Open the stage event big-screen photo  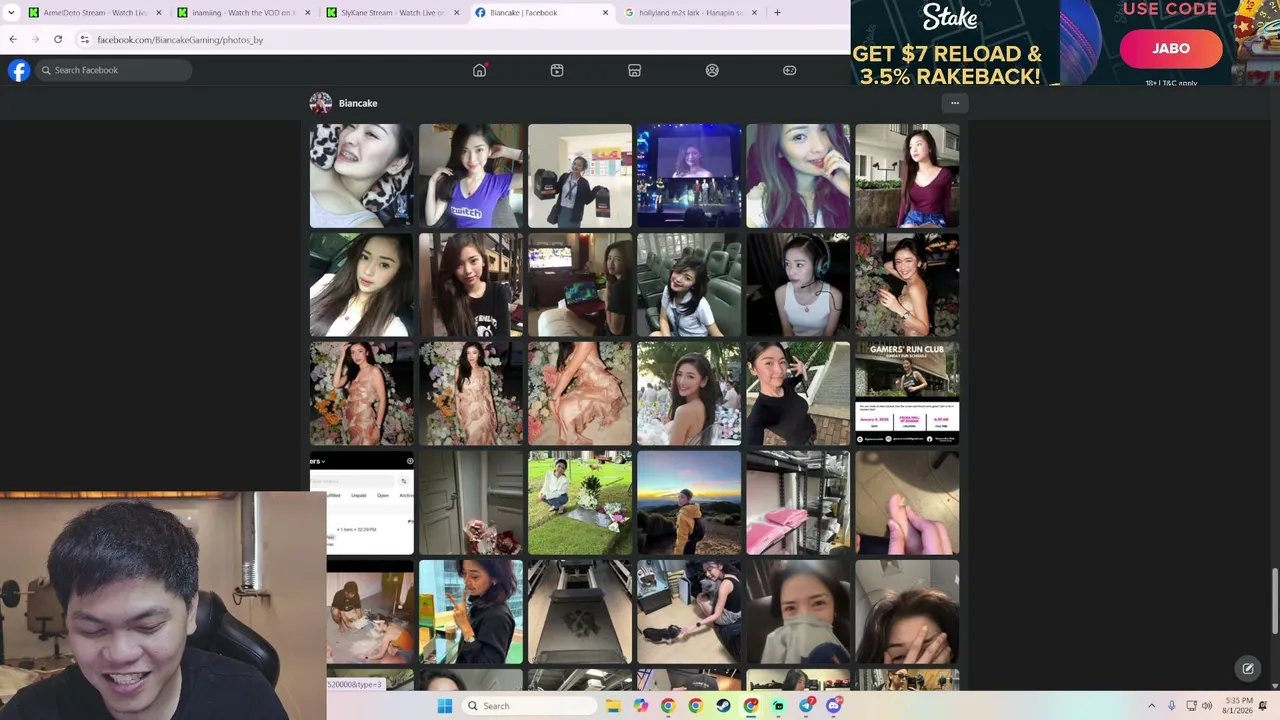(689, 176)
